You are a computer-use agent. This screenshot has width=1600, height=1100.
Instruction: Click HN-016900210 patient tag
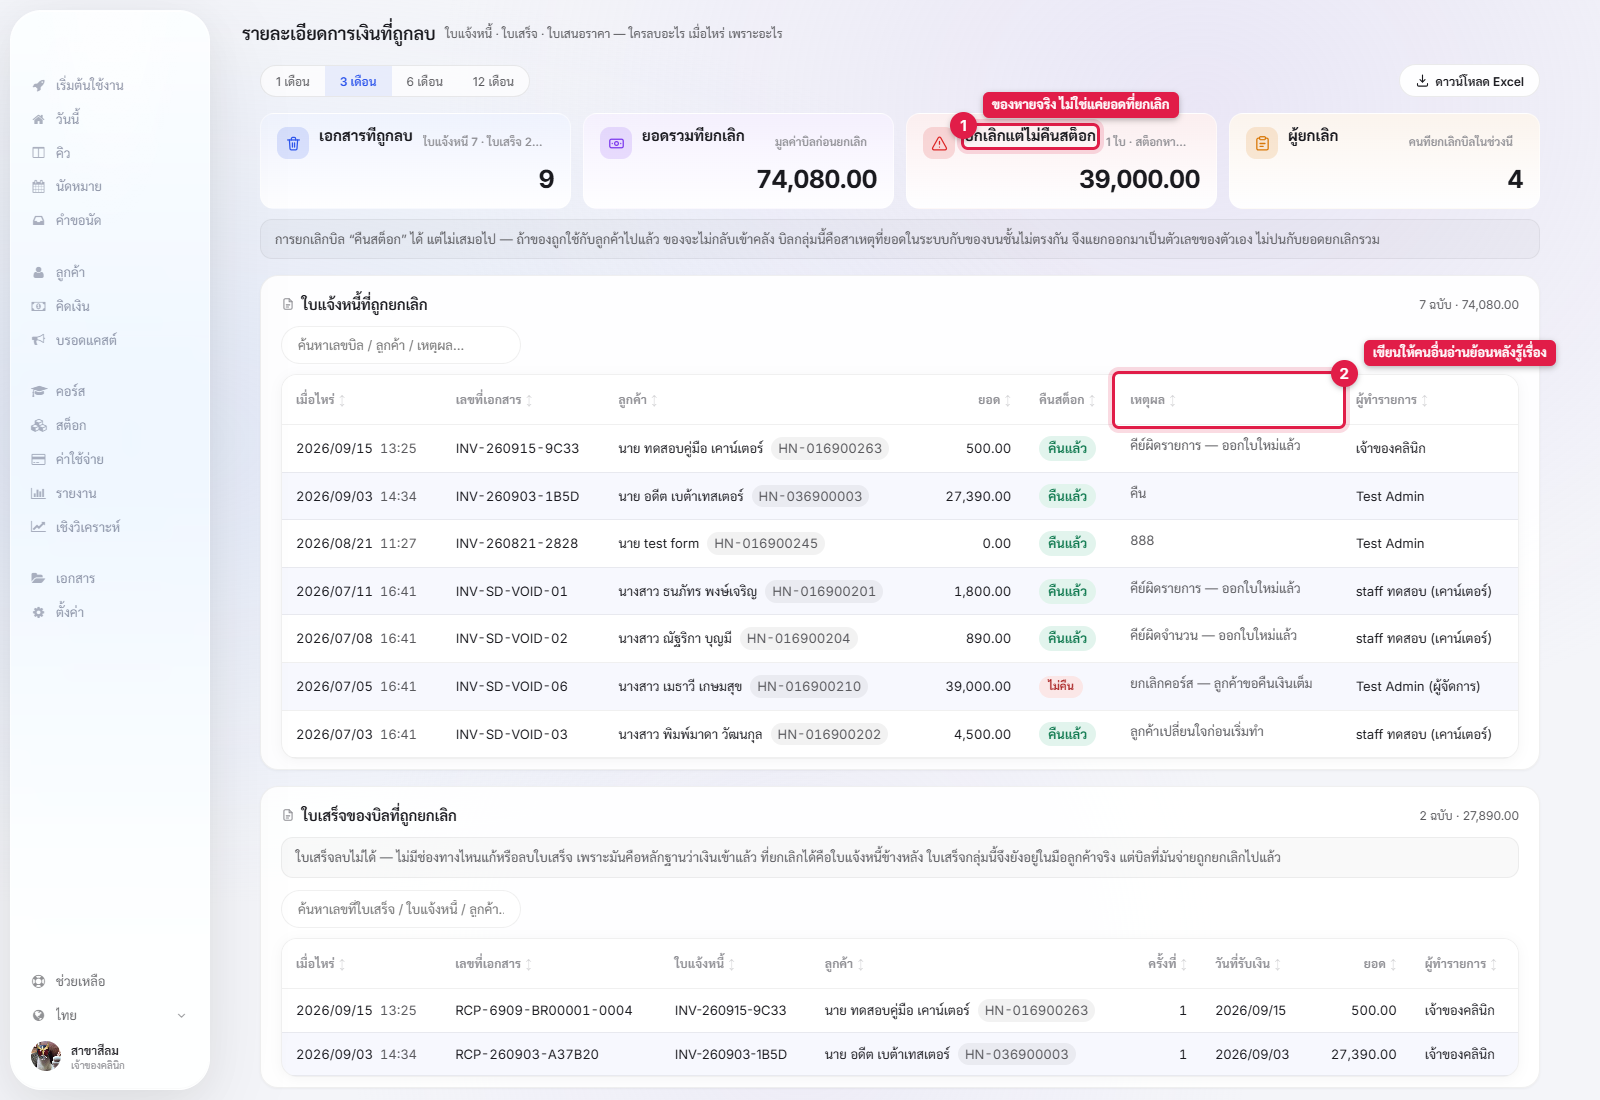809,686
